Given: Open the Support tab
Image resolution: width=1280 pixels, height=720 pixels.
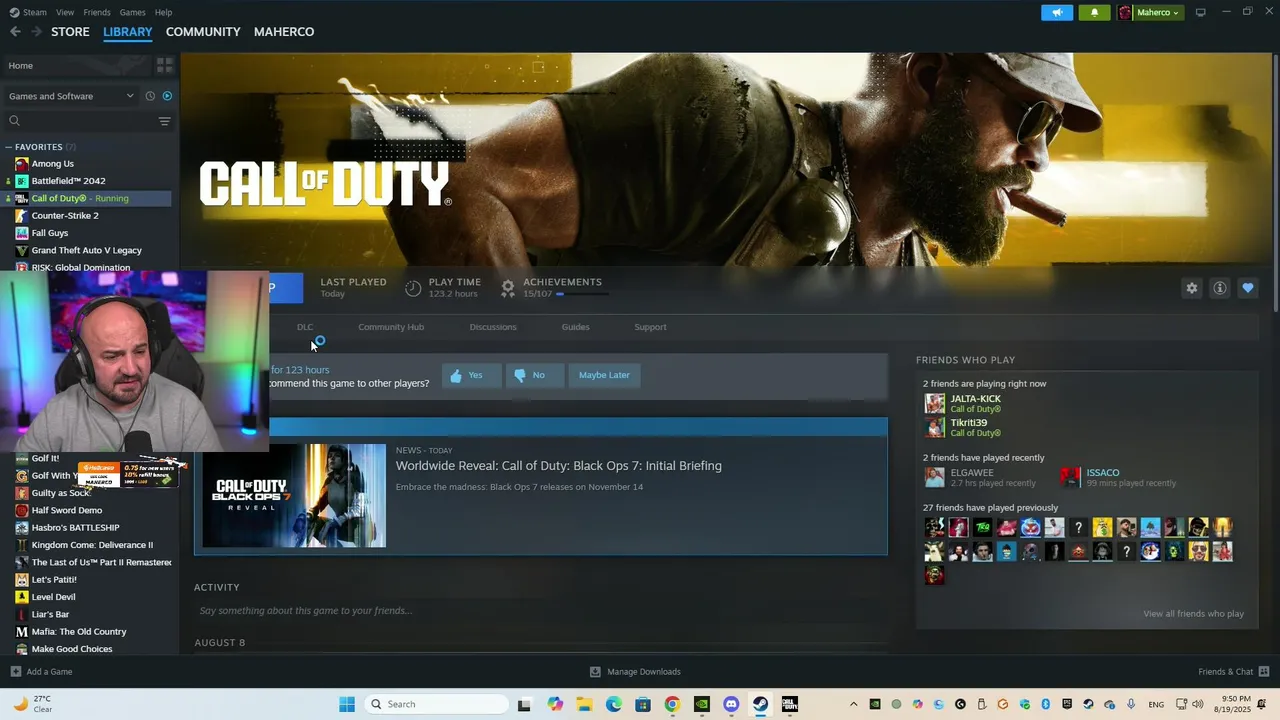Looking at the screenshot, I should (650, 327).
